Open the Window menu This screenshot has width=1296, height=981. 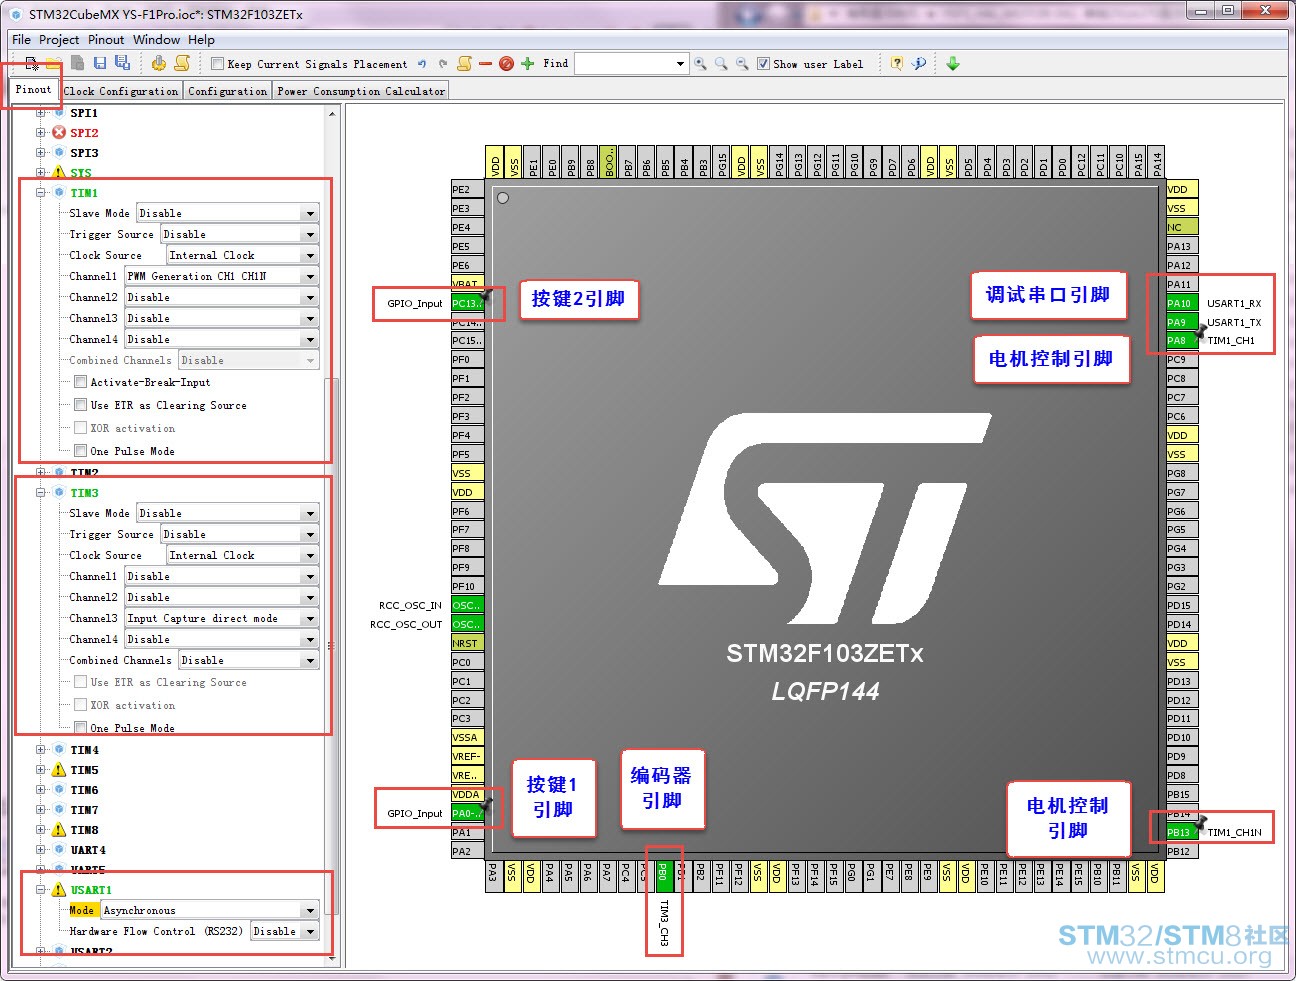pos(156,40)
